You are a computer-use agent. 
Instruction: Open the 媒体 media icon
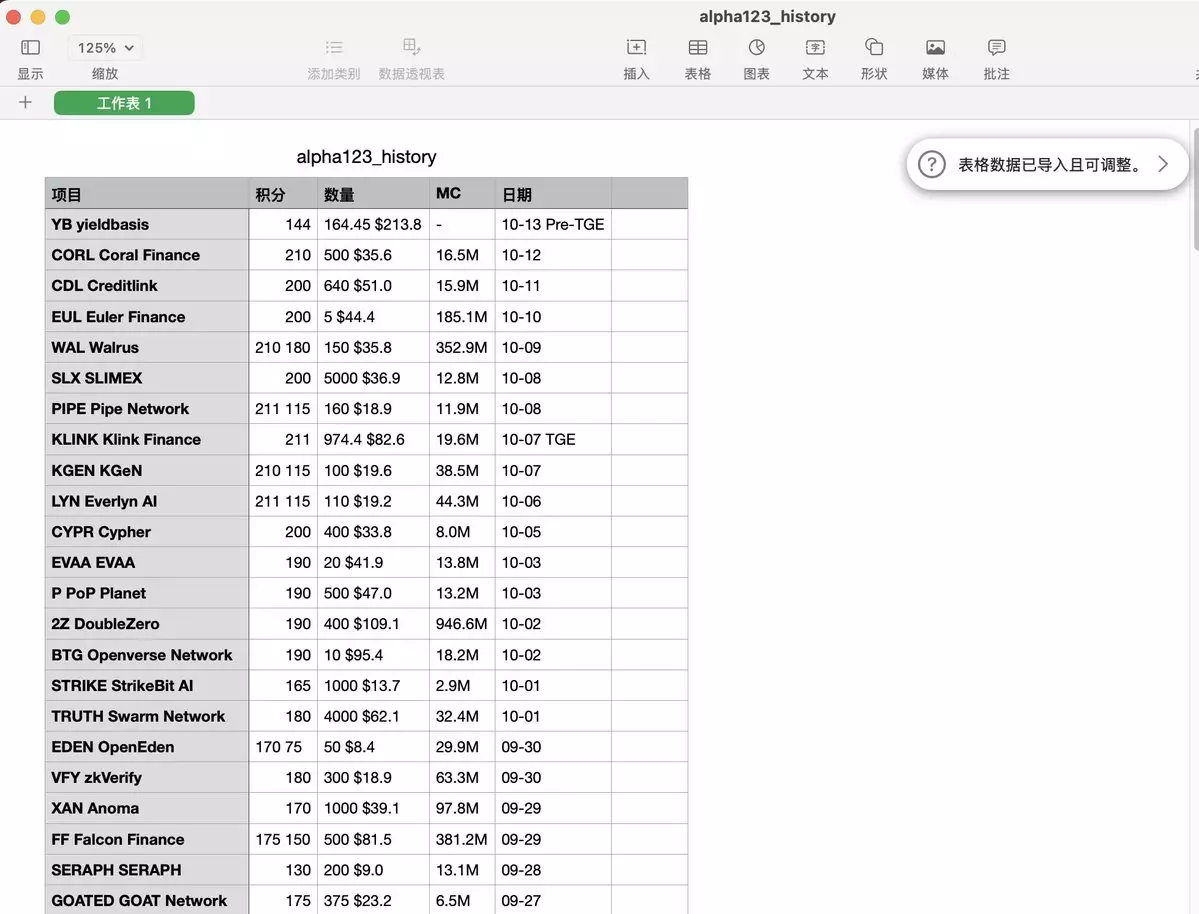click(935, 47)
